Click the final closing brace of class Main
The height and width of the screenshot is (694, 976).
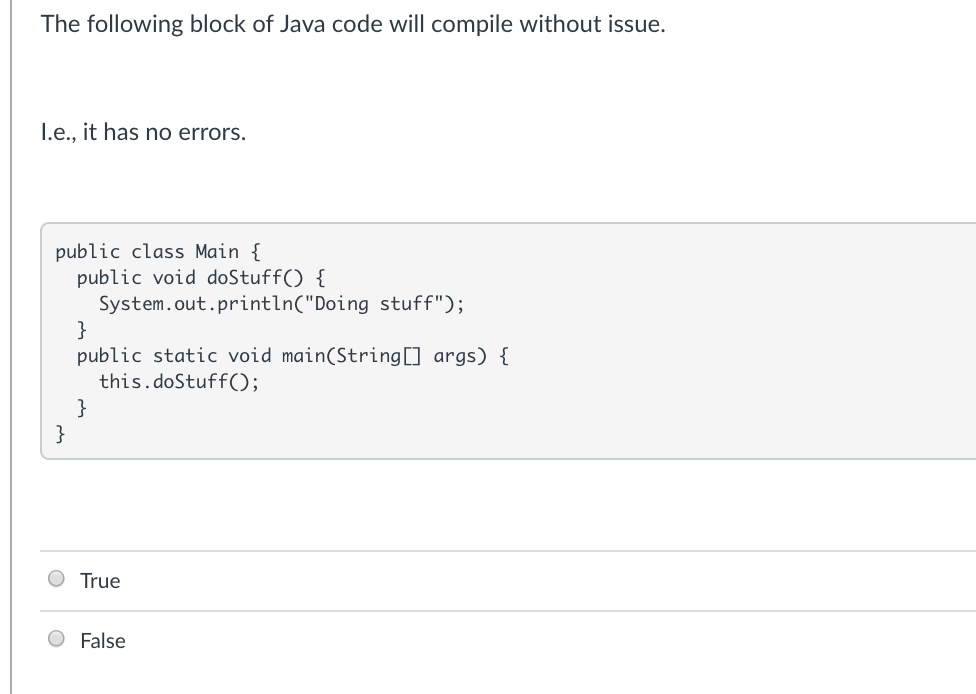click(61, 433)
